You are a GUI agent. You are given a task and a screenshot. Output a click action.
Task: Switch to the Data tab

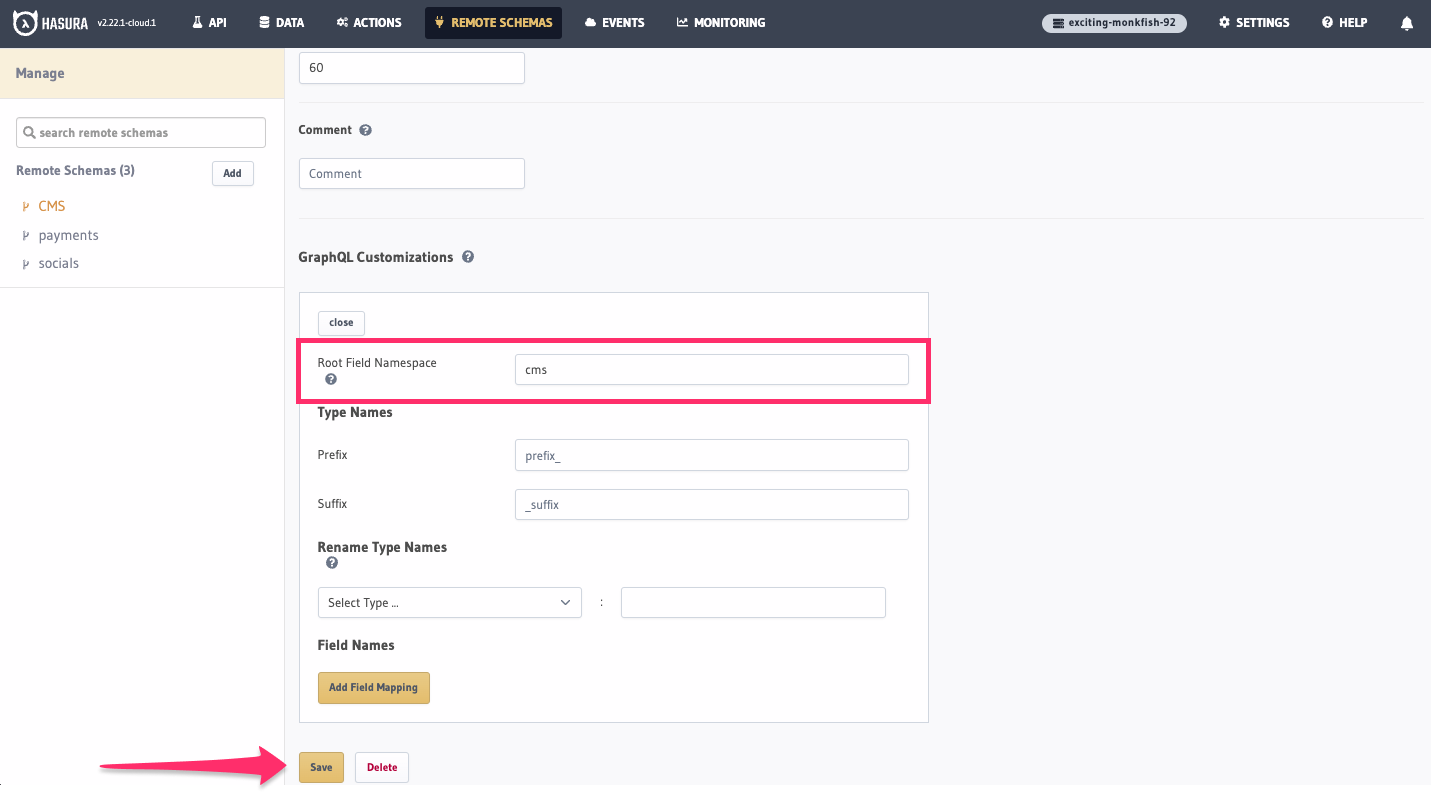[x=281, y=23]
